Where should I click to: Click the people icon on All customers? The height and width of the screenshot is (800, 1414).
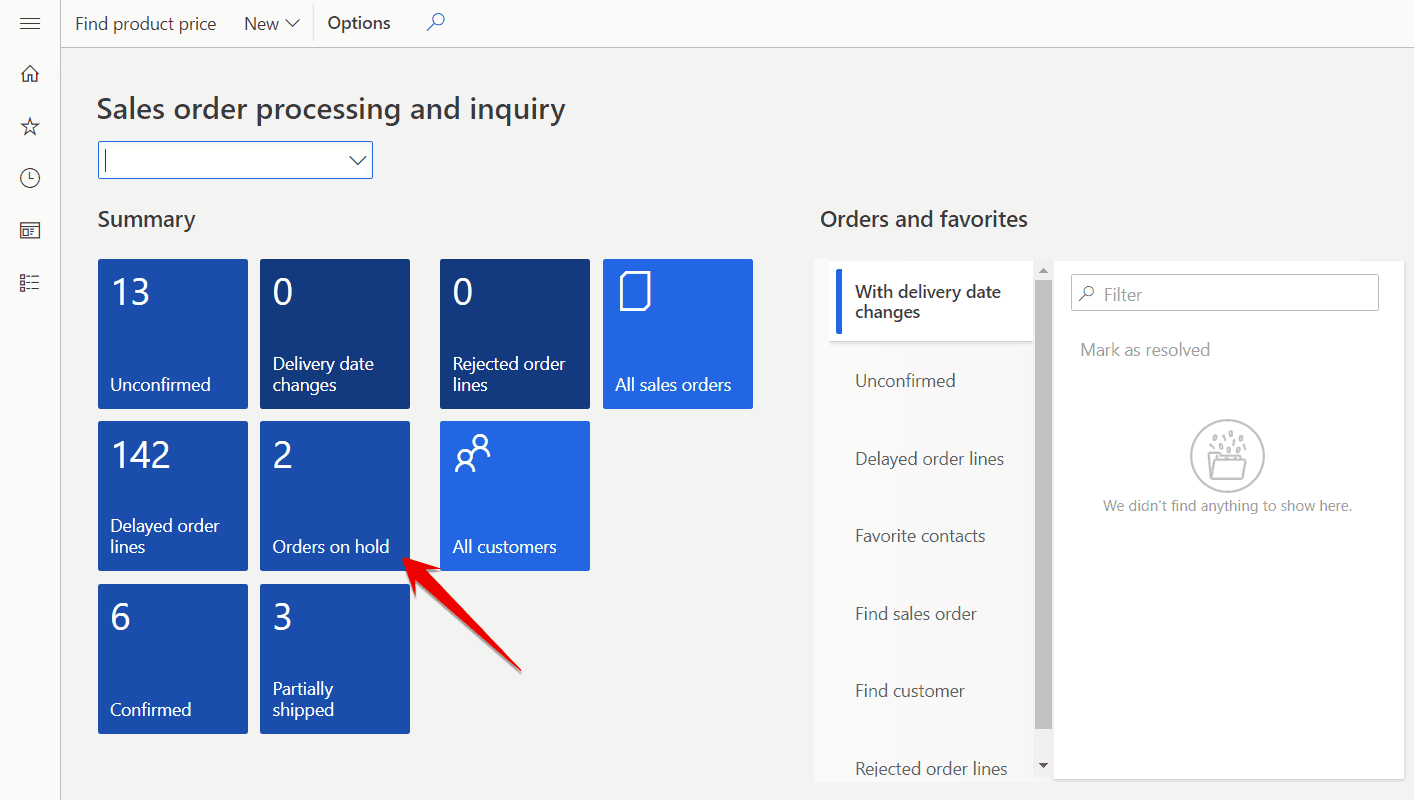(x=473, y=453)
